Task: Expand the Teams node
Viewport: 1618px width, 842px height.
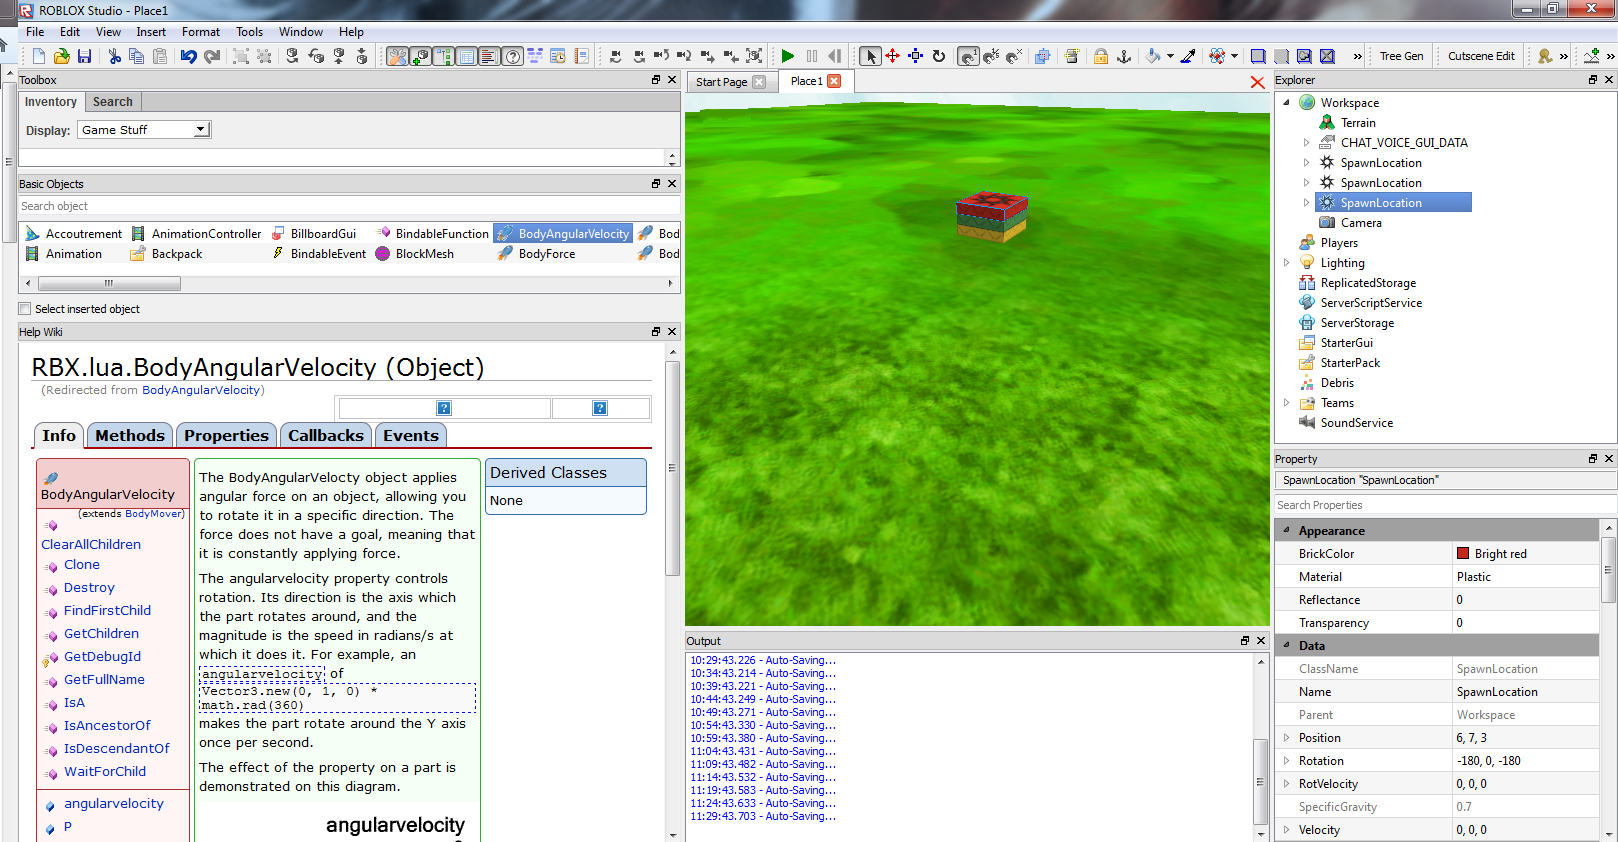Action: [1286, 403]
